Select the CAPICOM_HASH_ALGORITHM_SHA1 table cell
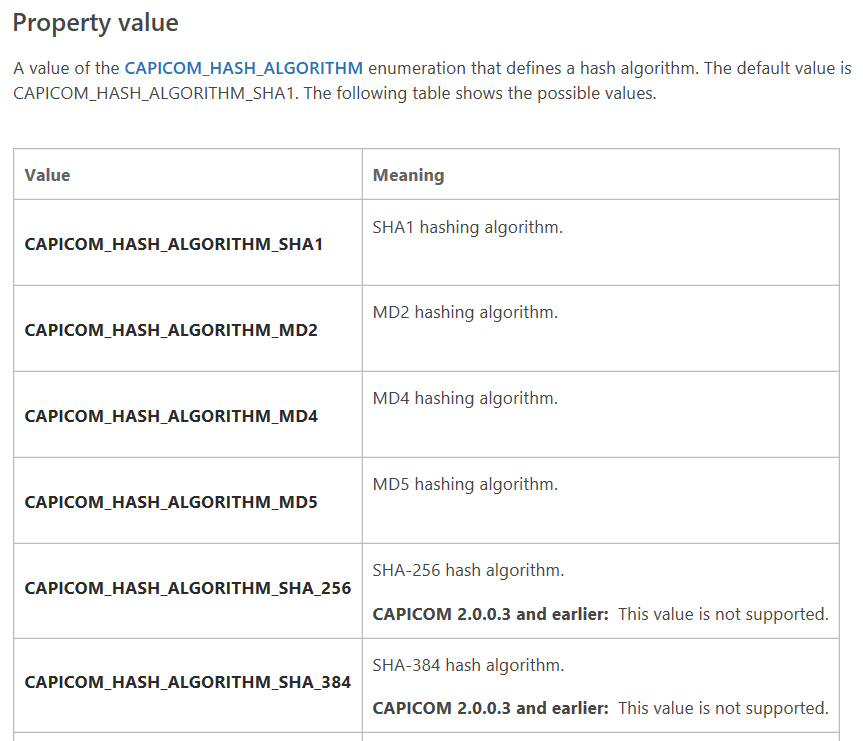Image resolution: width=863 pixels, height=741 pixels. point(174,243)
